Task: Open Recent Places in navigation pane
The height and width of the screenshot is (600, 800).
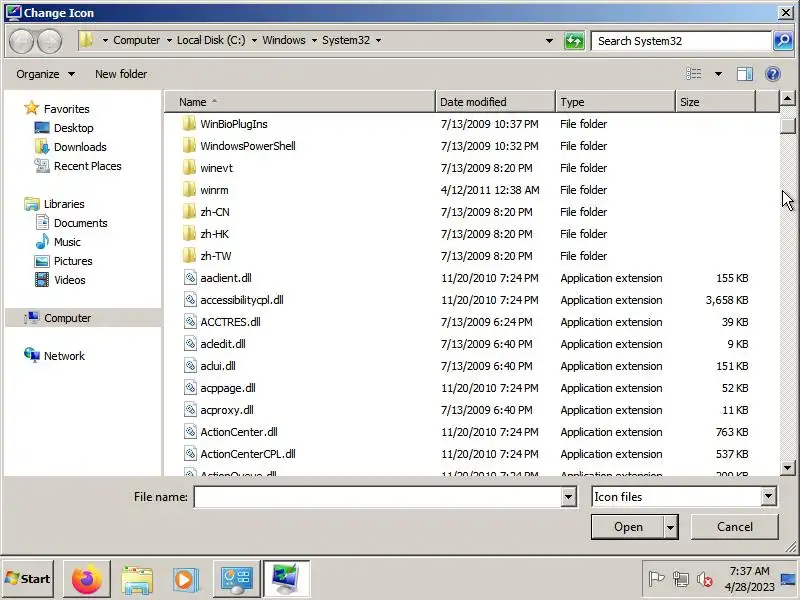Action: (87, 166)
